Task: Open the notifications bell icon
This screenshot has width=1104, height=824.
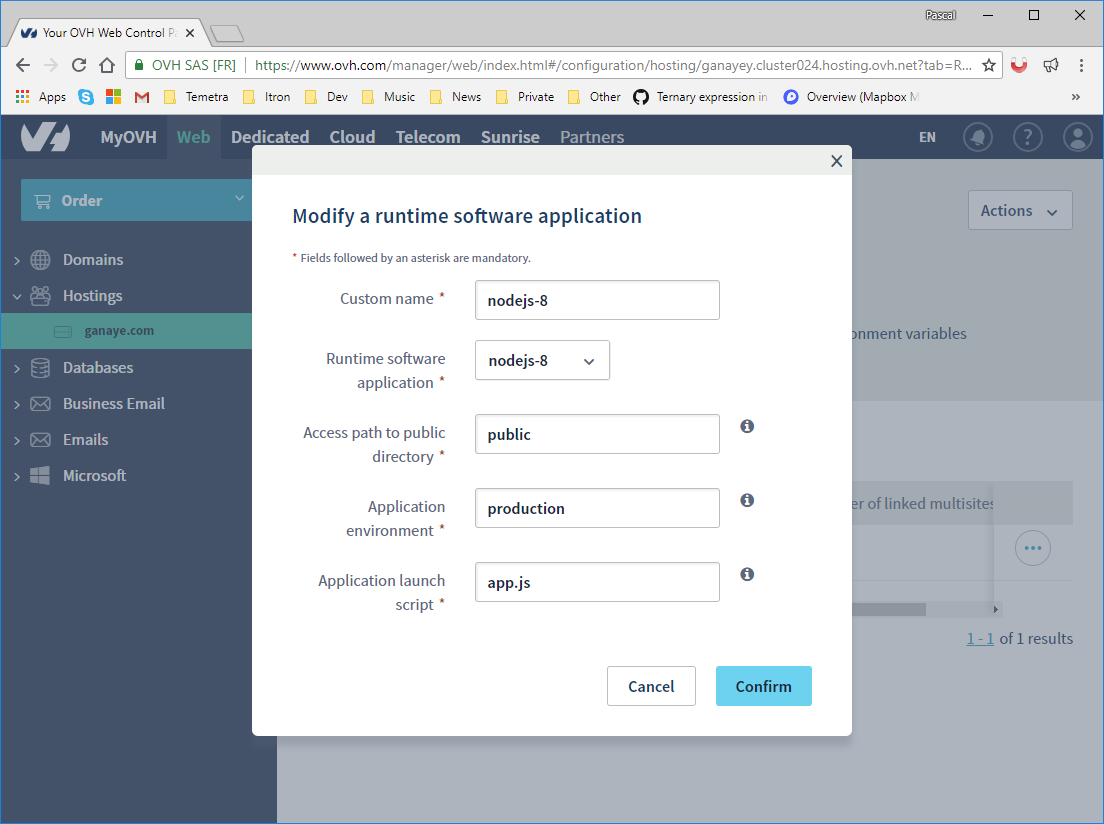Action: tap(977, 137)
